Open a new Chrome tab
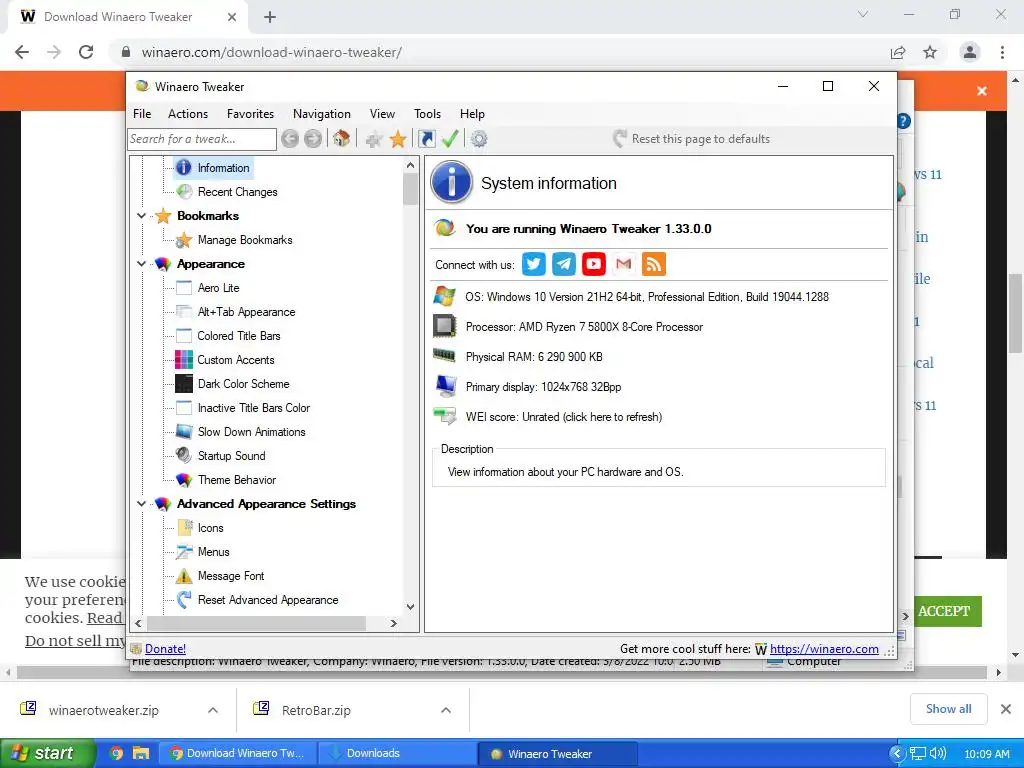This screenshot has width=1024, height=768. [x=270, y=17]
